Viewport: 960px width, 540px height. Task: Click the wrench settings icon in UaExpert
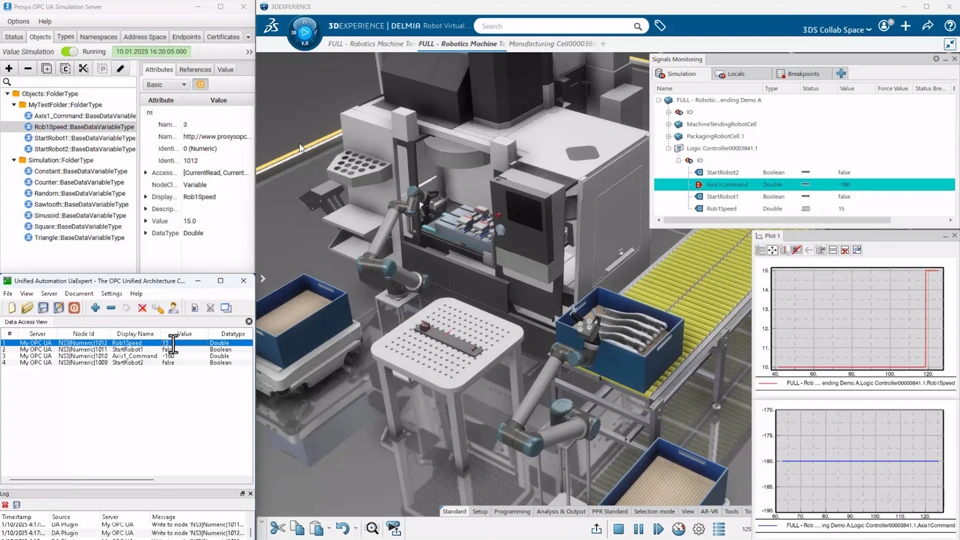pyautogui.click(x=158, y=308)
